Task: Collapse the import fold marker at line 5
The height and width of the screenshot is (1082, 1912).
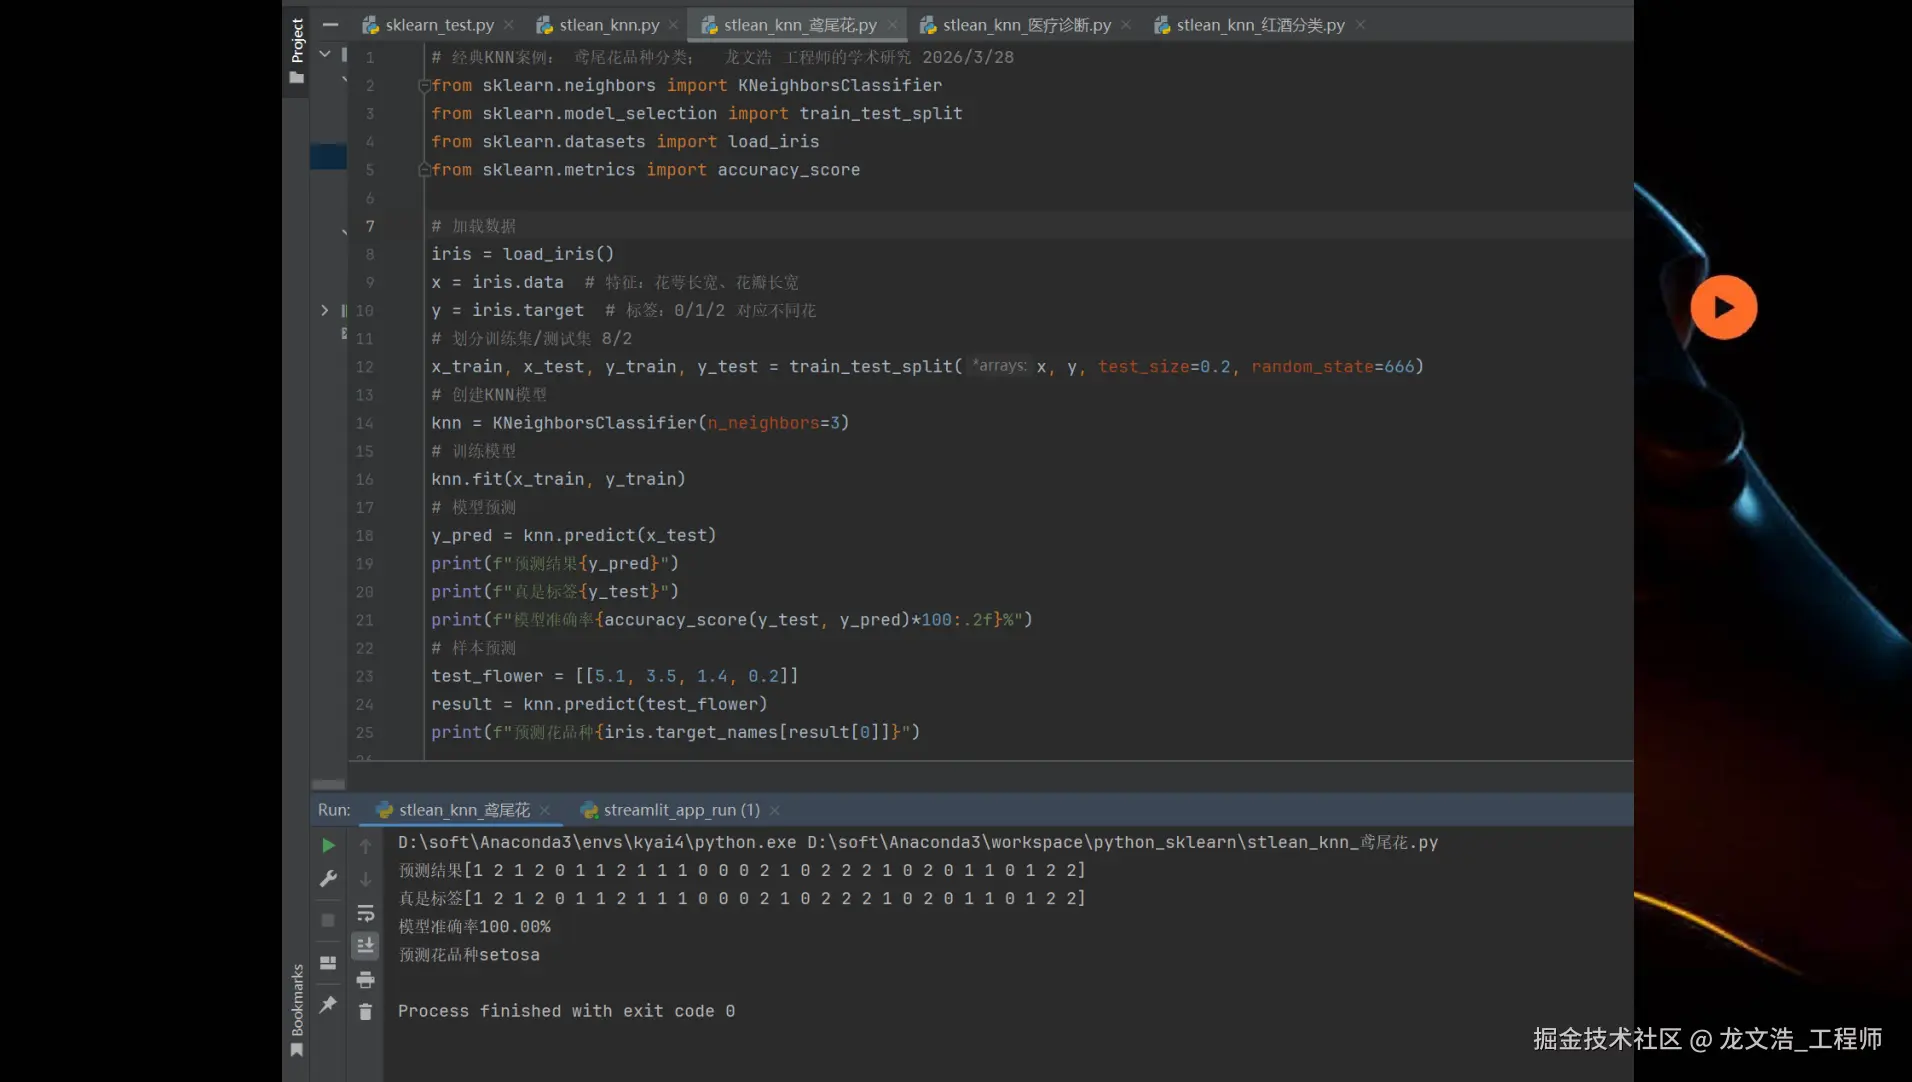Action: tap(424, 170)
